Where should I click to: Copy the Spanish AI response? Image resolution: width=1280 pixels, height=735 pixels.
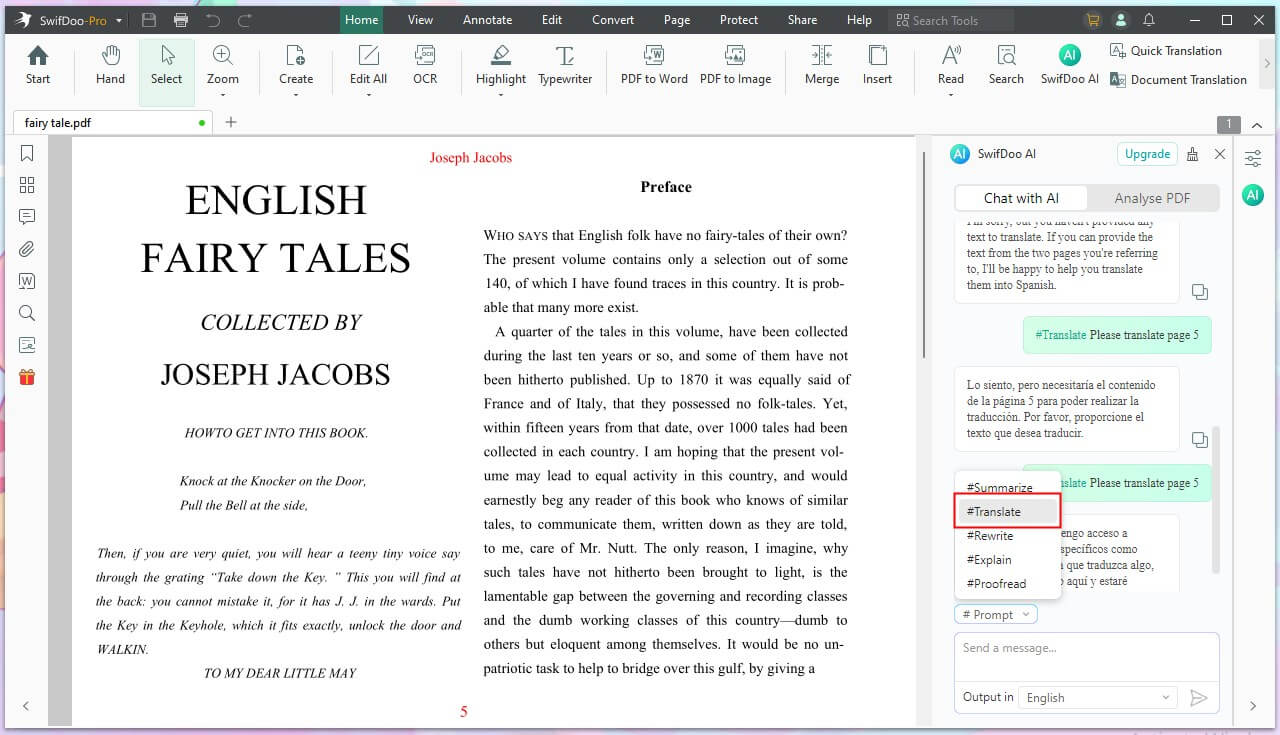pos(1199,439)
